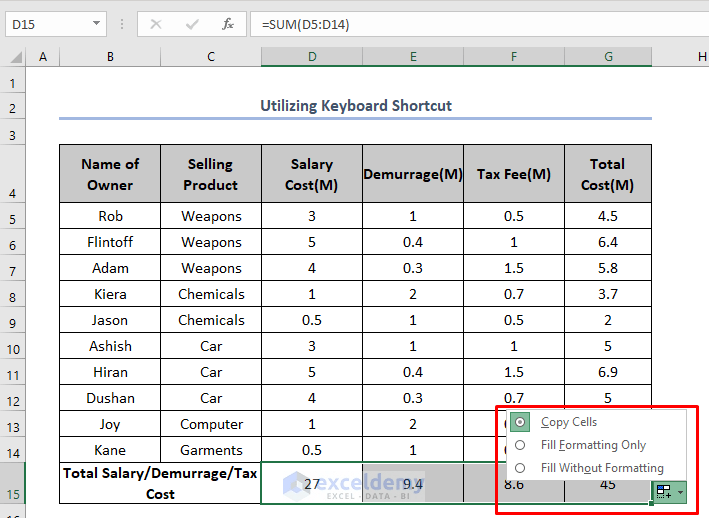
Task: Click the formula bar showing =SUM(D5:D14)
Action: click(479, 24)
